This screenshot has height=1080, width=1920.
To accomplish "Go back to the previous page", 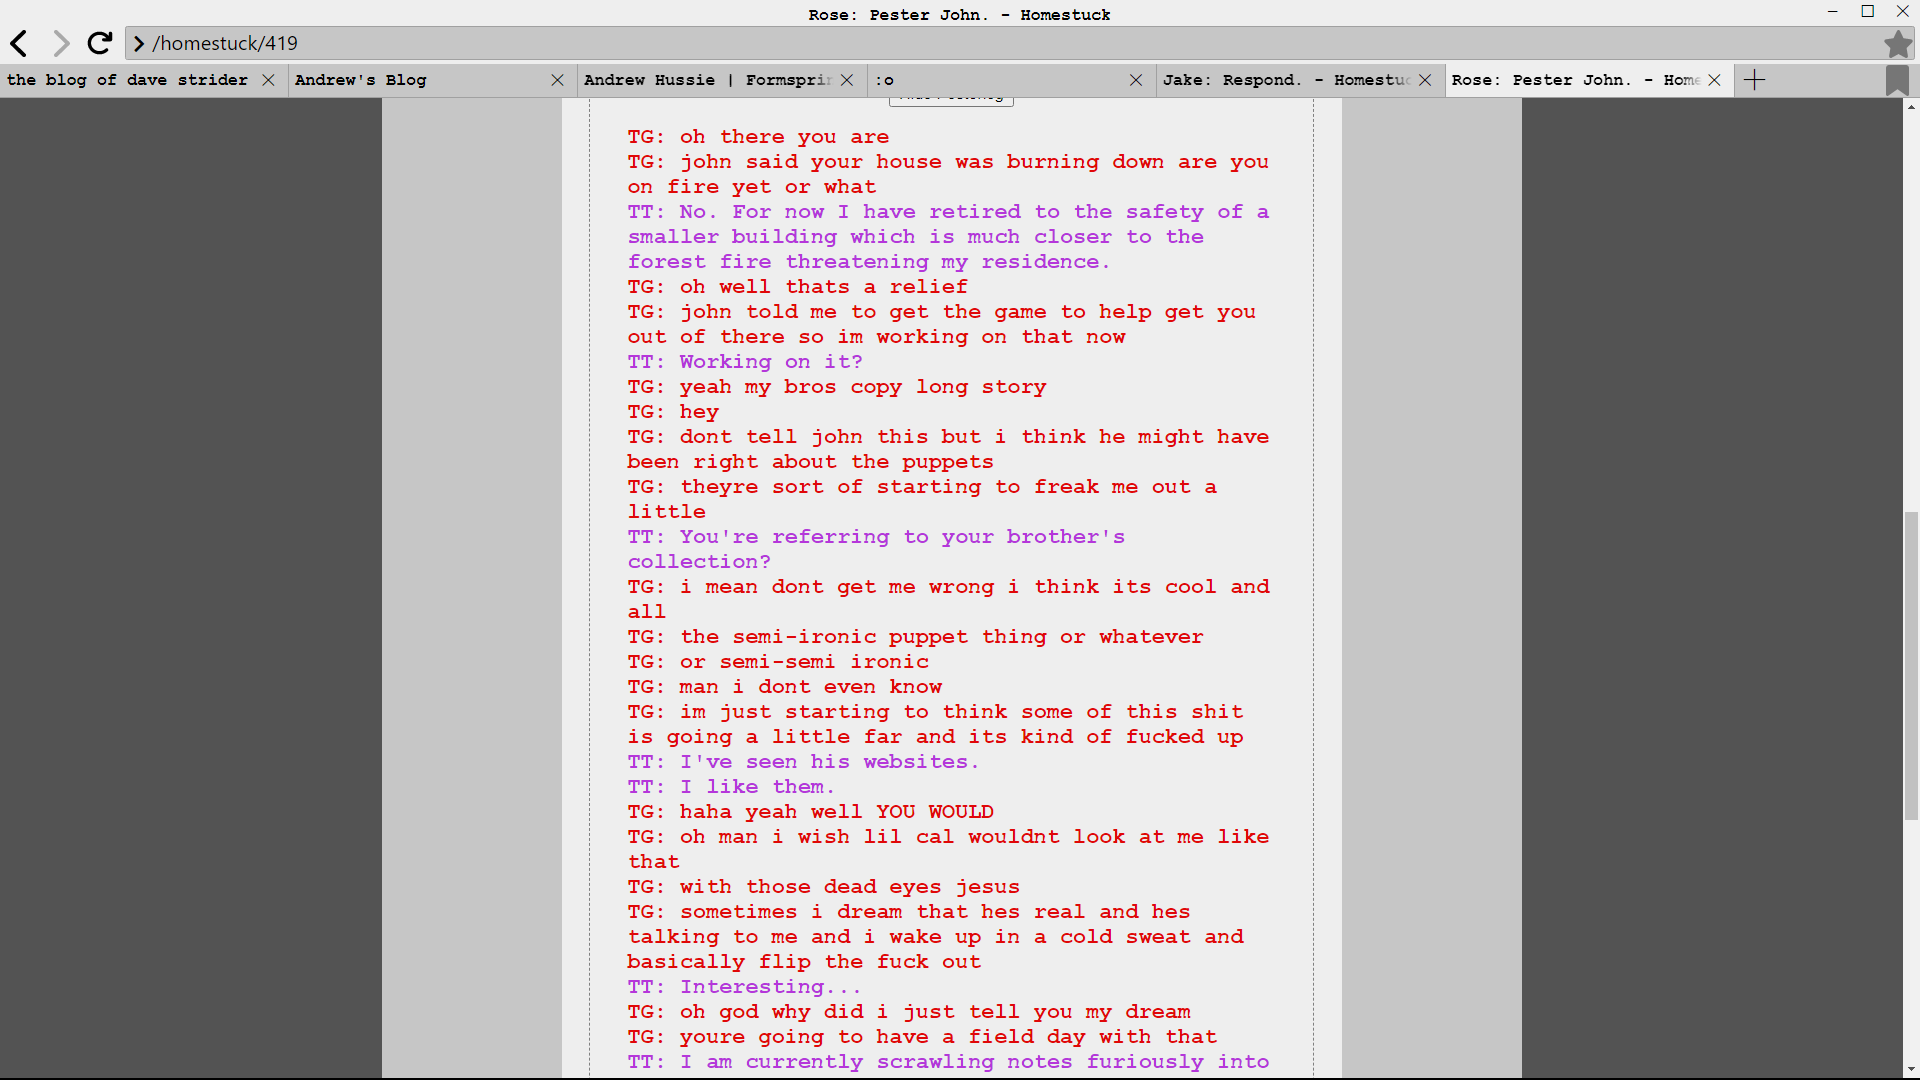I will tap(19, 43).
